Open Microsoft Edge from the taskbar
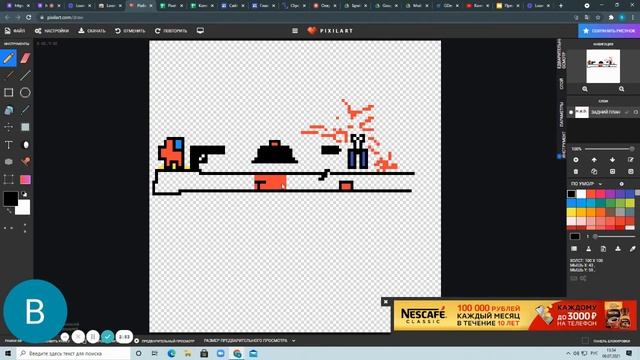 (171, 353)
